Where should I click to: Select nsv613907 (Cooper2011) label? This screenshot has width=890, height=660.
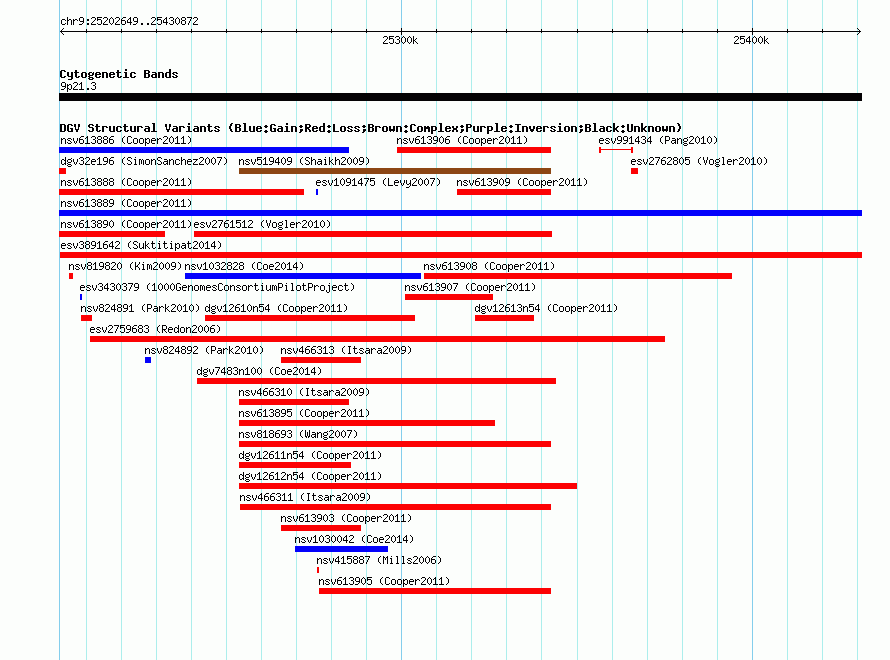[470, 287]
